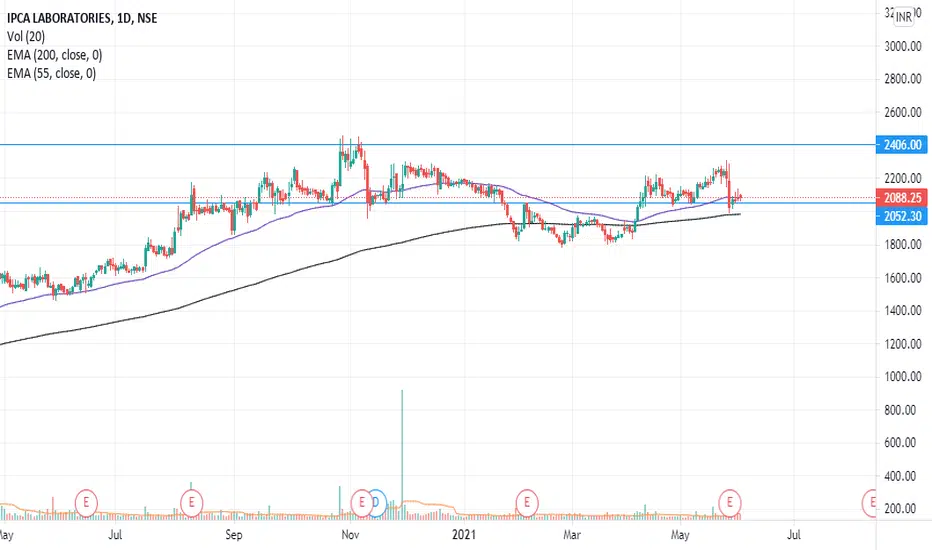Image resolution: width=932 pixels, height=550 pixels.
Task: Click the 2021 label on time axis
Action: click(464, 535)
